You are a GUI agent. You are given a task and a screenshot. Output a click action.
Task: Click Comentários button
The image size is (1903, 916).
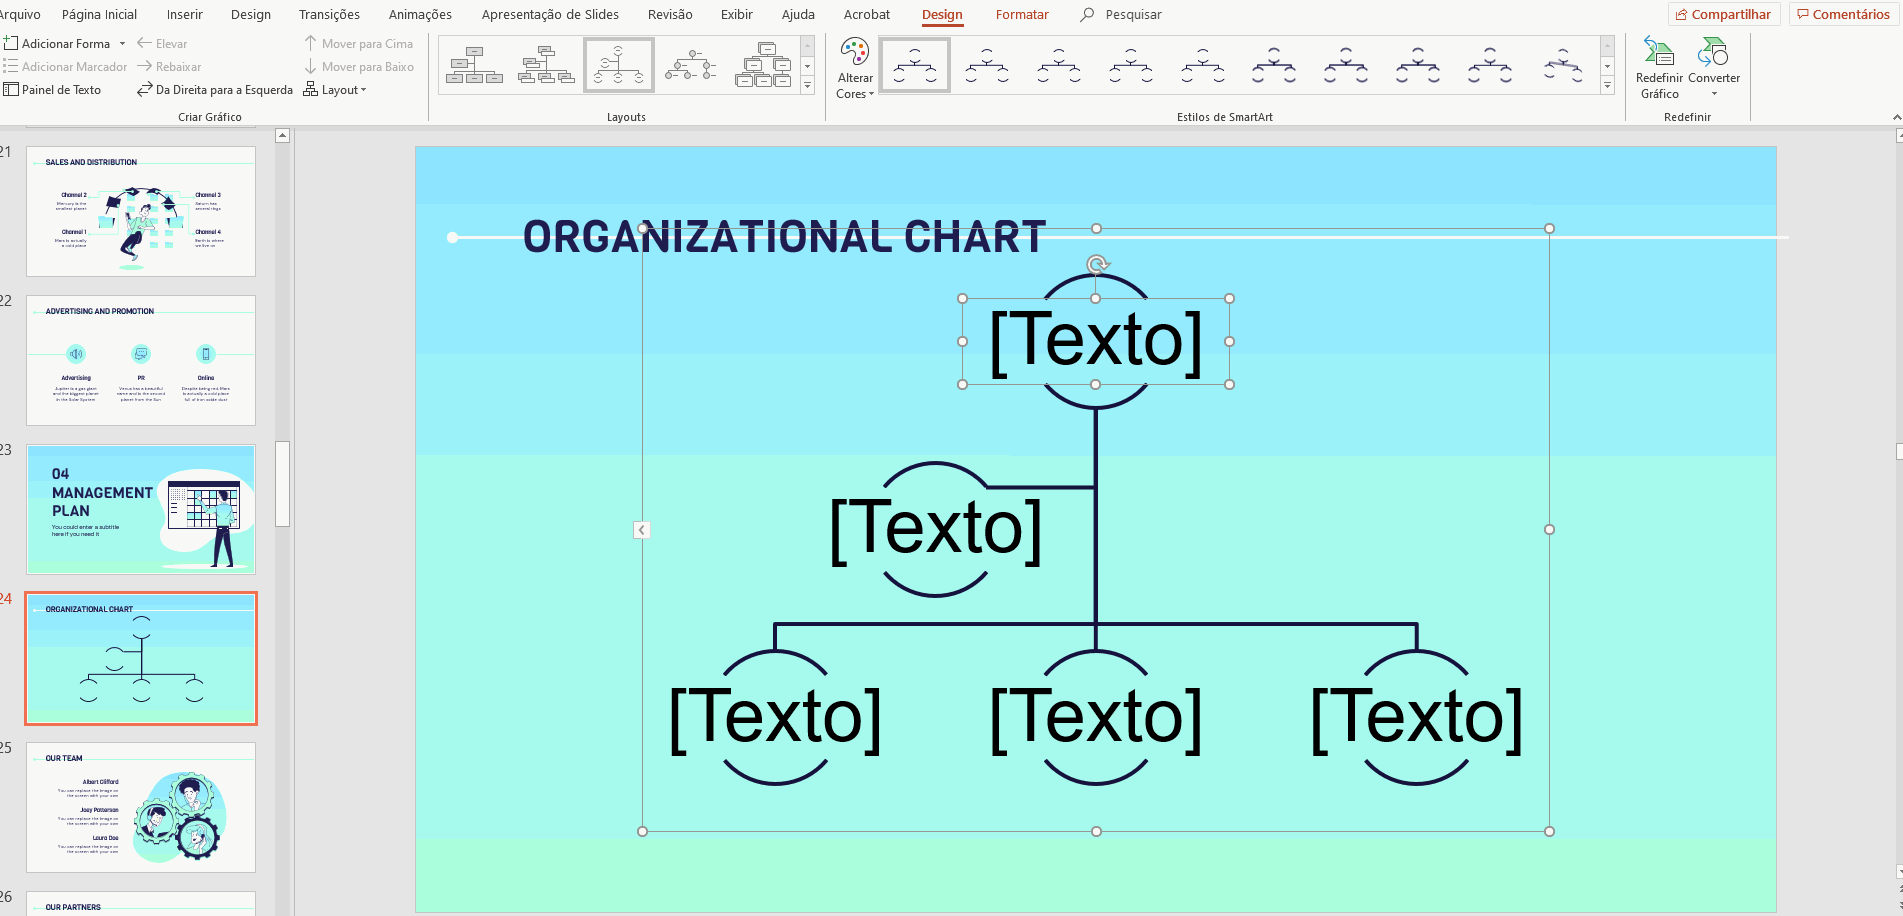(x=1844, y=14)
